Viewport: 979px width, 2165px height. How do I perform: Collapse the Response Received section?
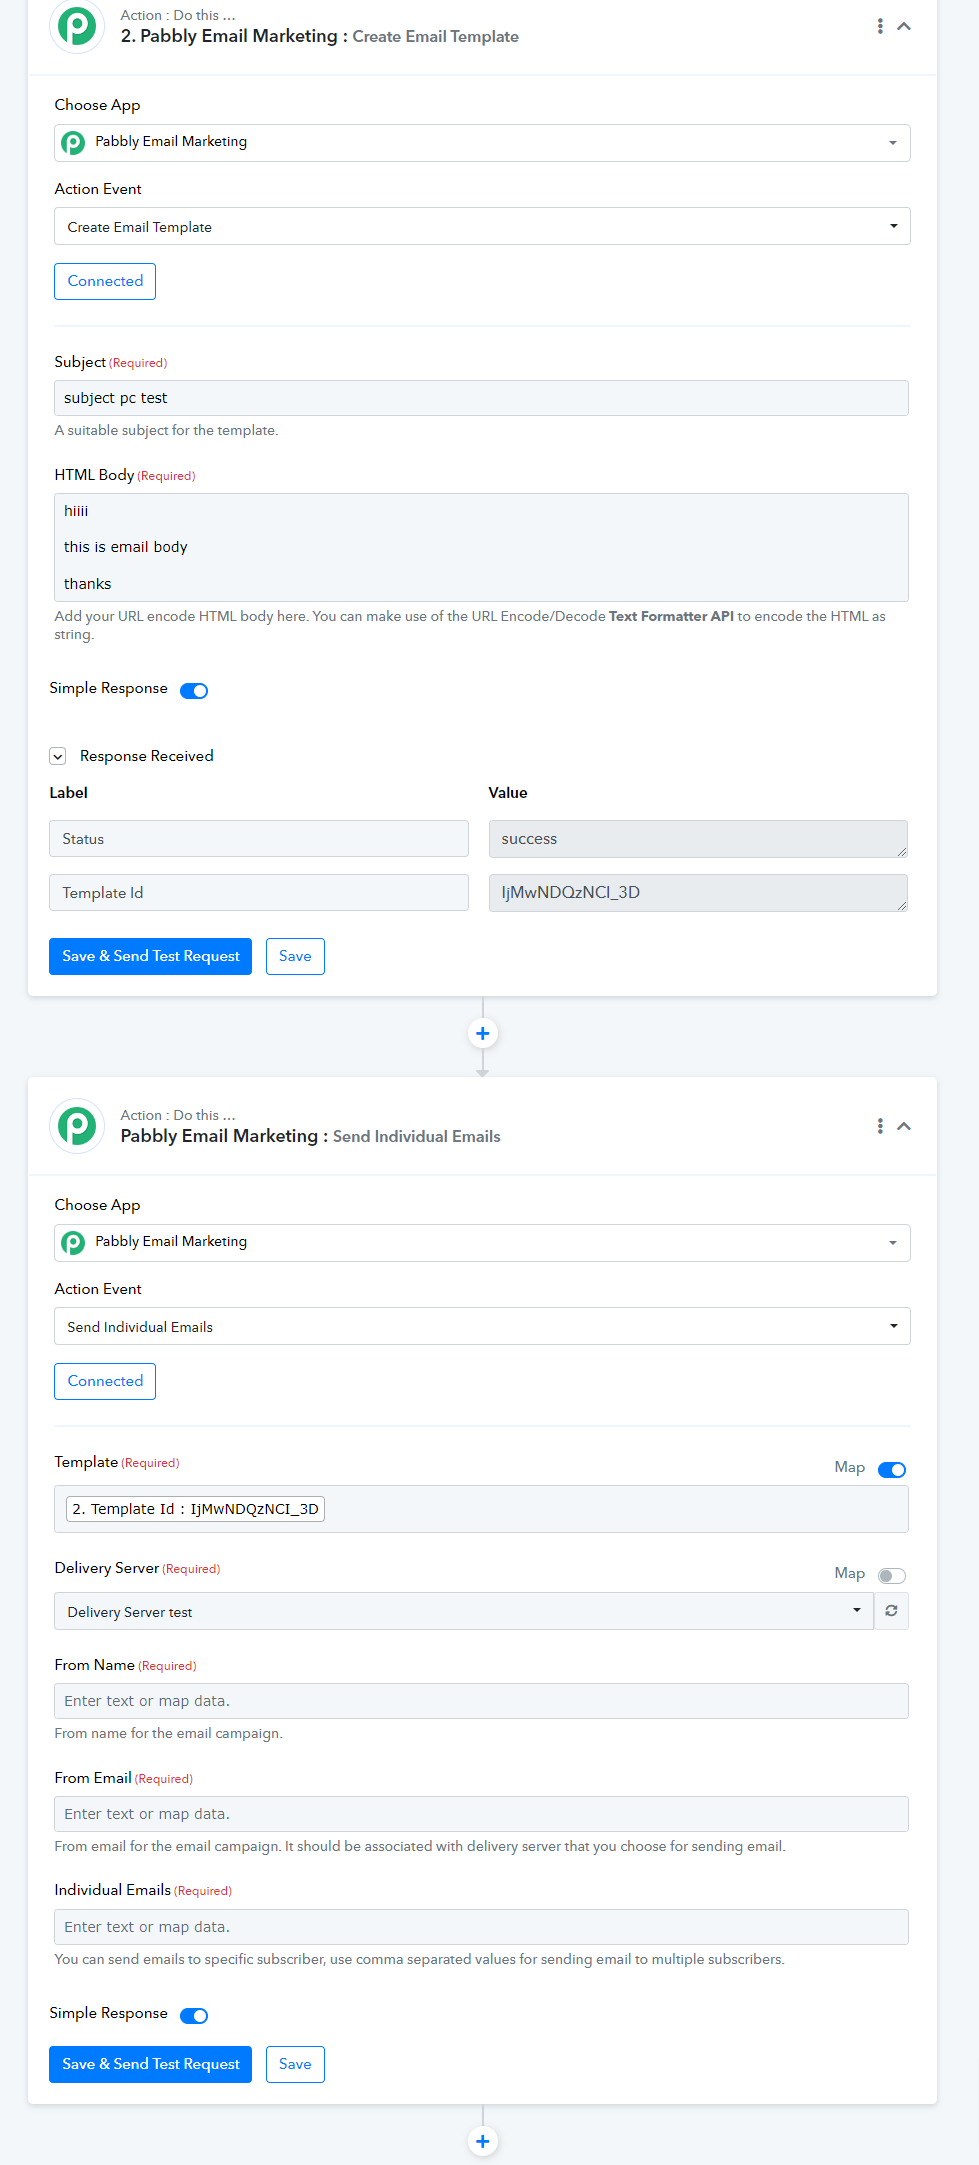tap(58, 756)
